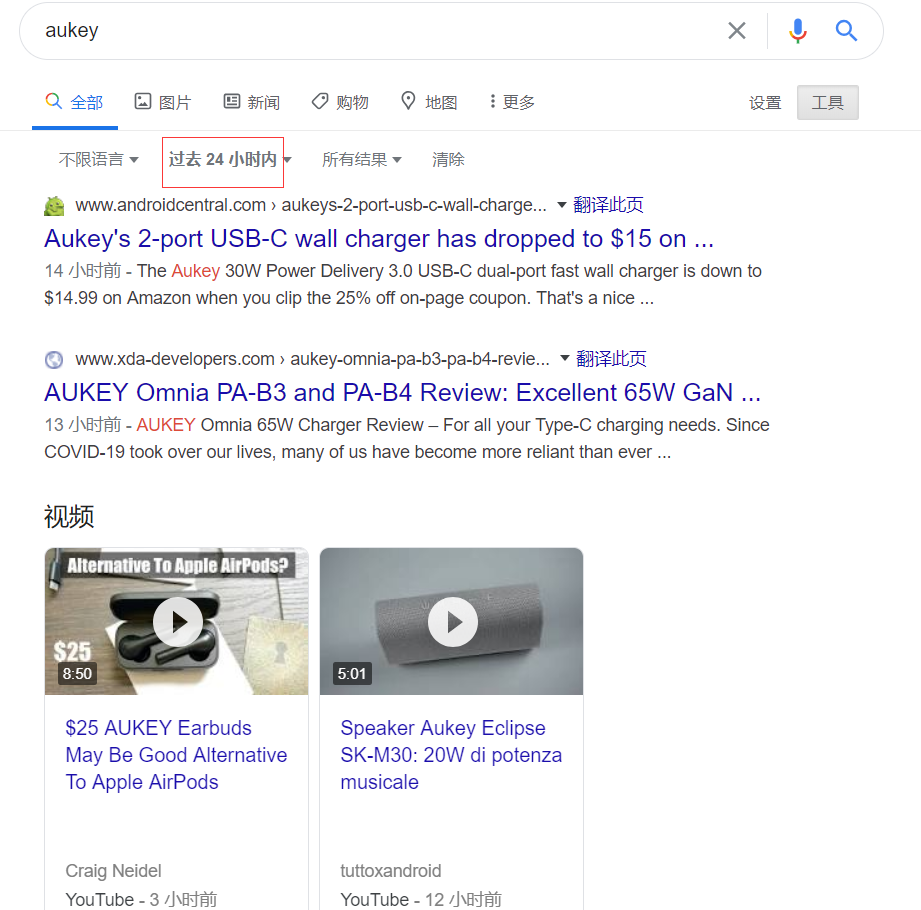Click the Android Central favicon
This screenshot has height=910, width=921.
coord(54,206)
